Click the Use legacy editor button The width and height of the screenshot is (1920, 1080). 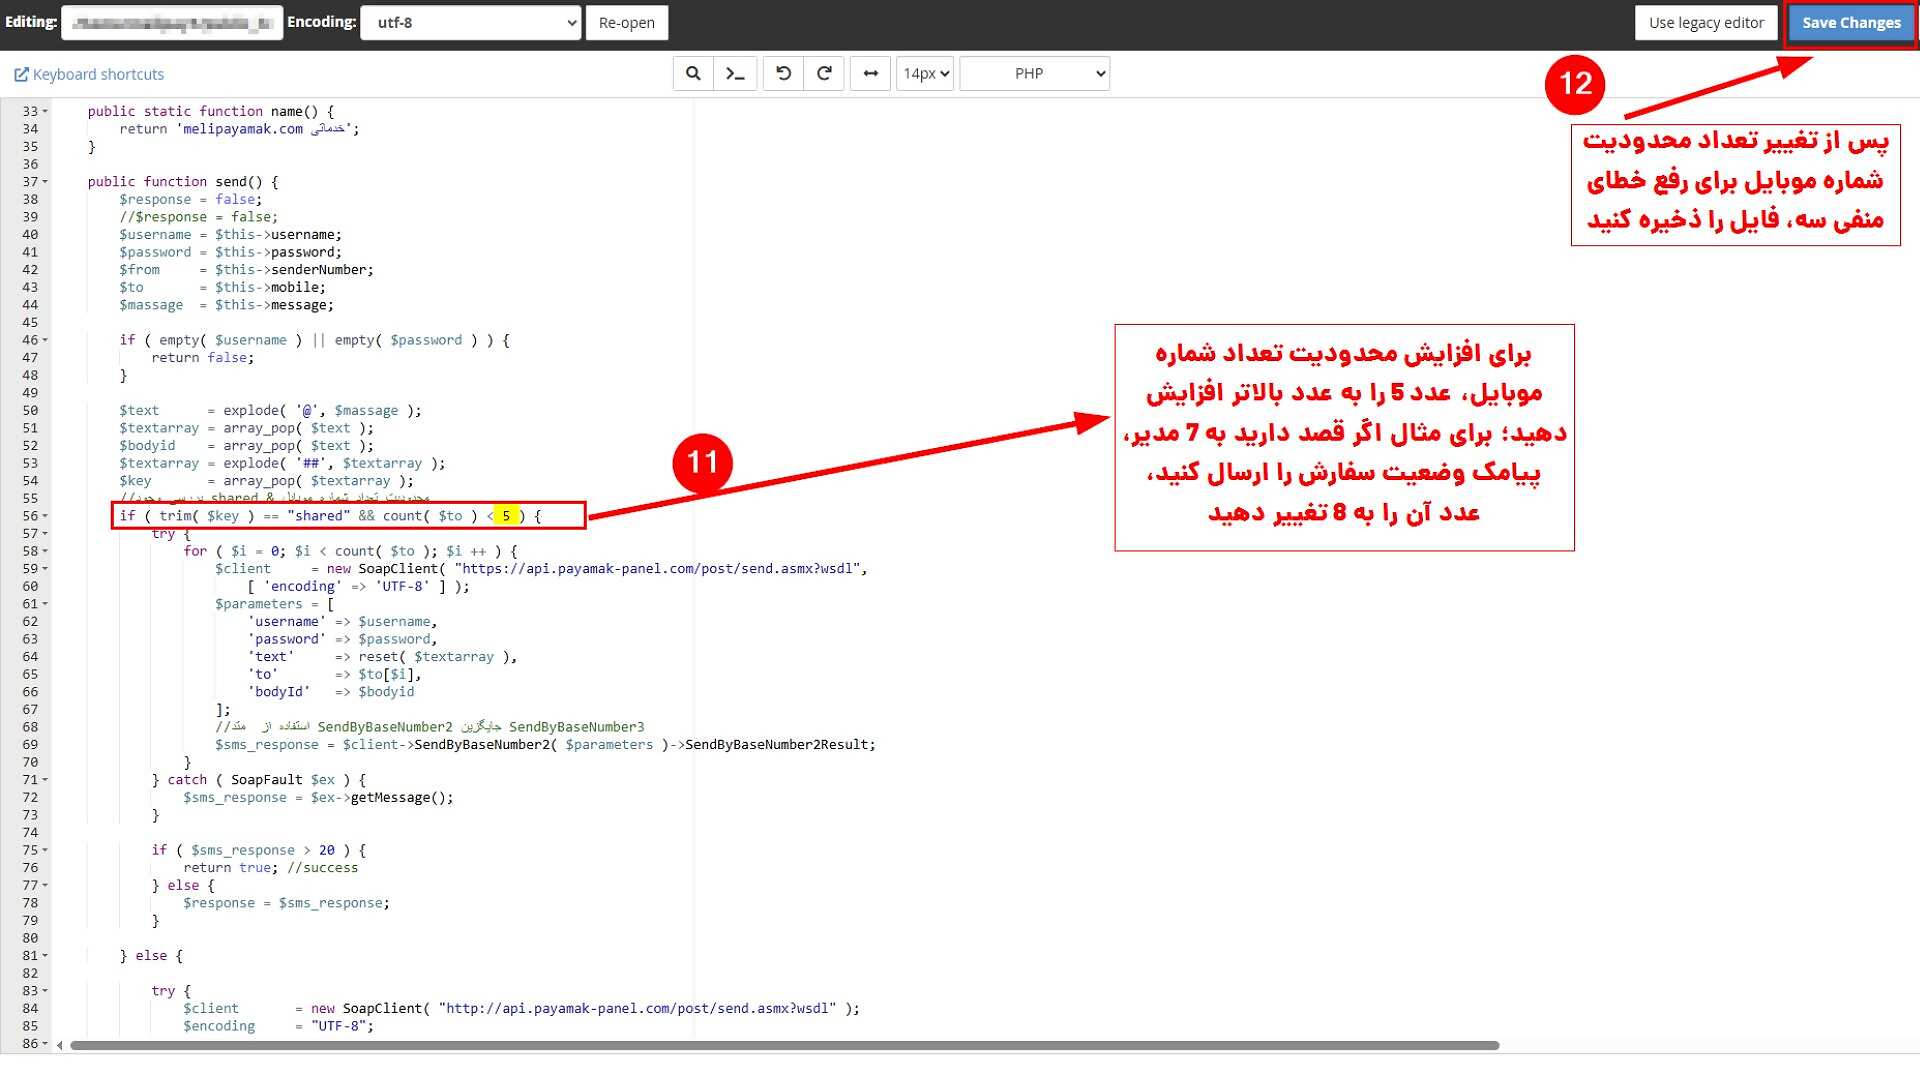click(1706, 22)
